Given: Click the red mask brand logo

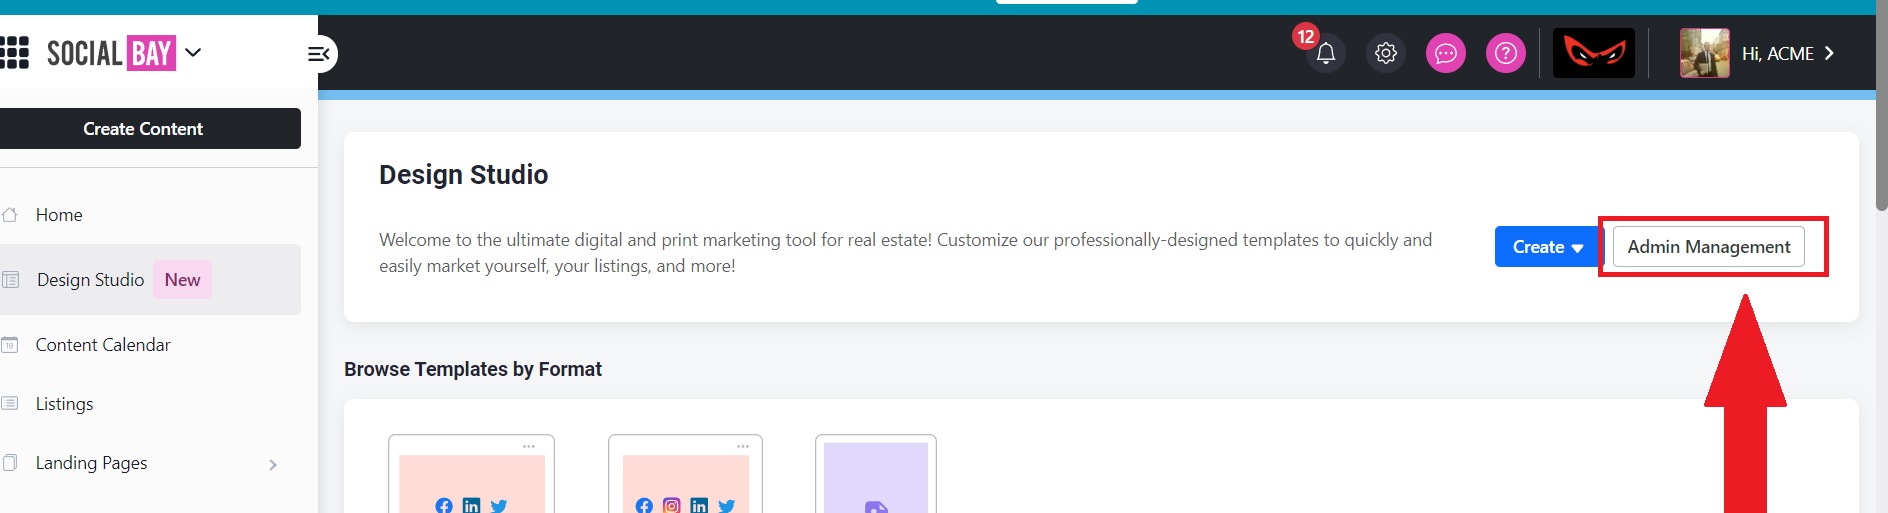Looking at the screenshot, I should tap(1593, 53).
